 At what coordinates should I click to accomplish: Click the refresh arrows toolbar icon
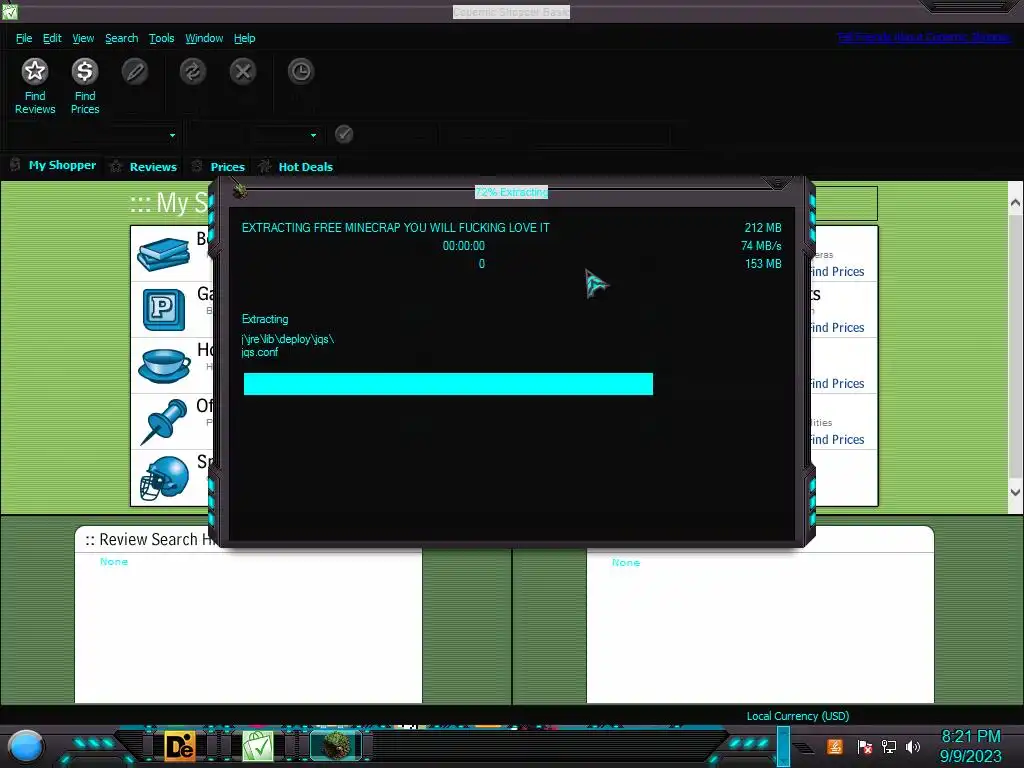(193, 71)
